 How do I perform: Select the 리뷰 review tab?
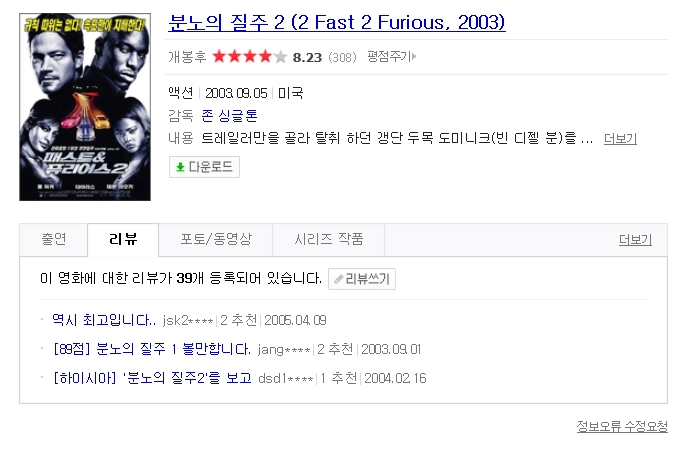click(122, 240)
